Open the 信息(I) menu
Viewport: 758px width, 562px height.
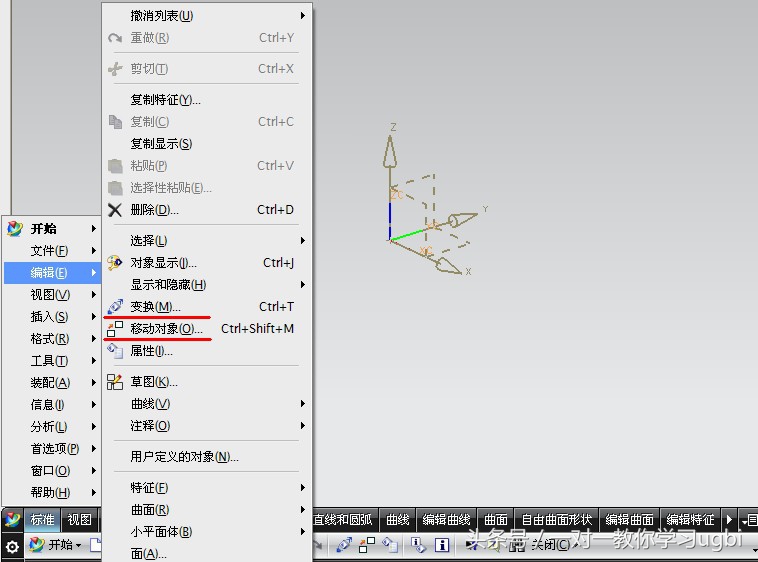click(52, 404)
